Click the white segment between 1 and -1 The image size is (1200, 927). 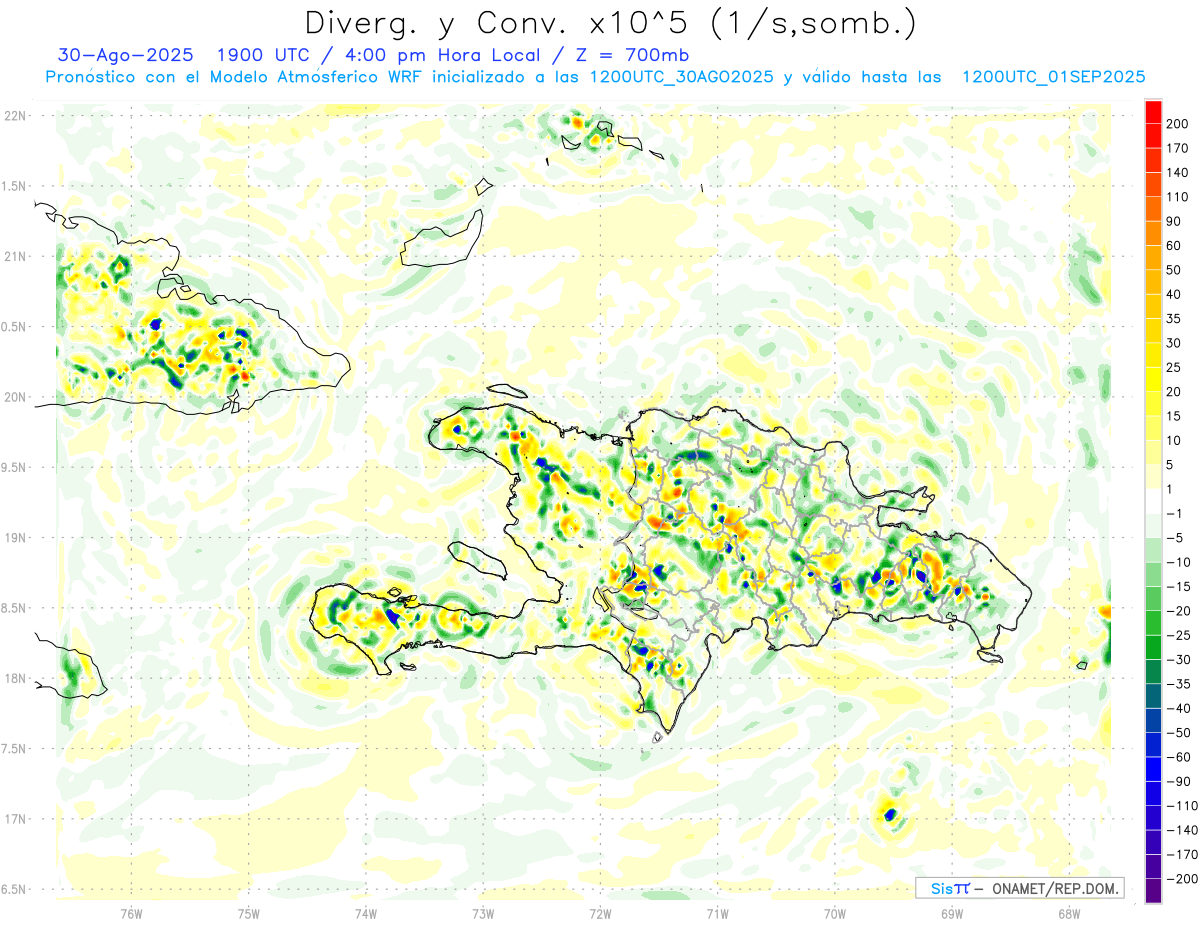pyautogui.click(x=1153, y=502)
